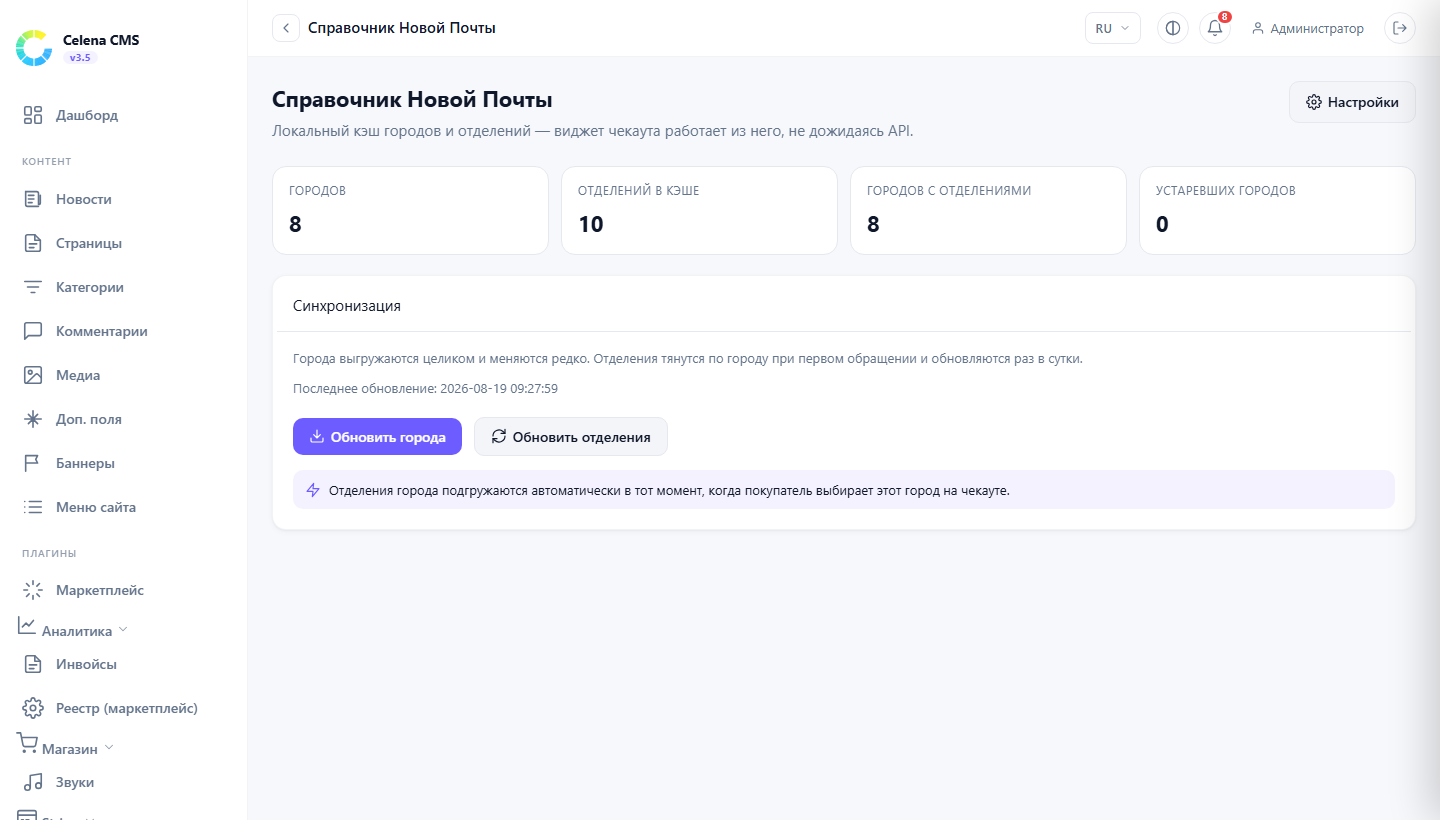
Task: Click the Маркетплейс loader icon
Action: click(33, 590)
